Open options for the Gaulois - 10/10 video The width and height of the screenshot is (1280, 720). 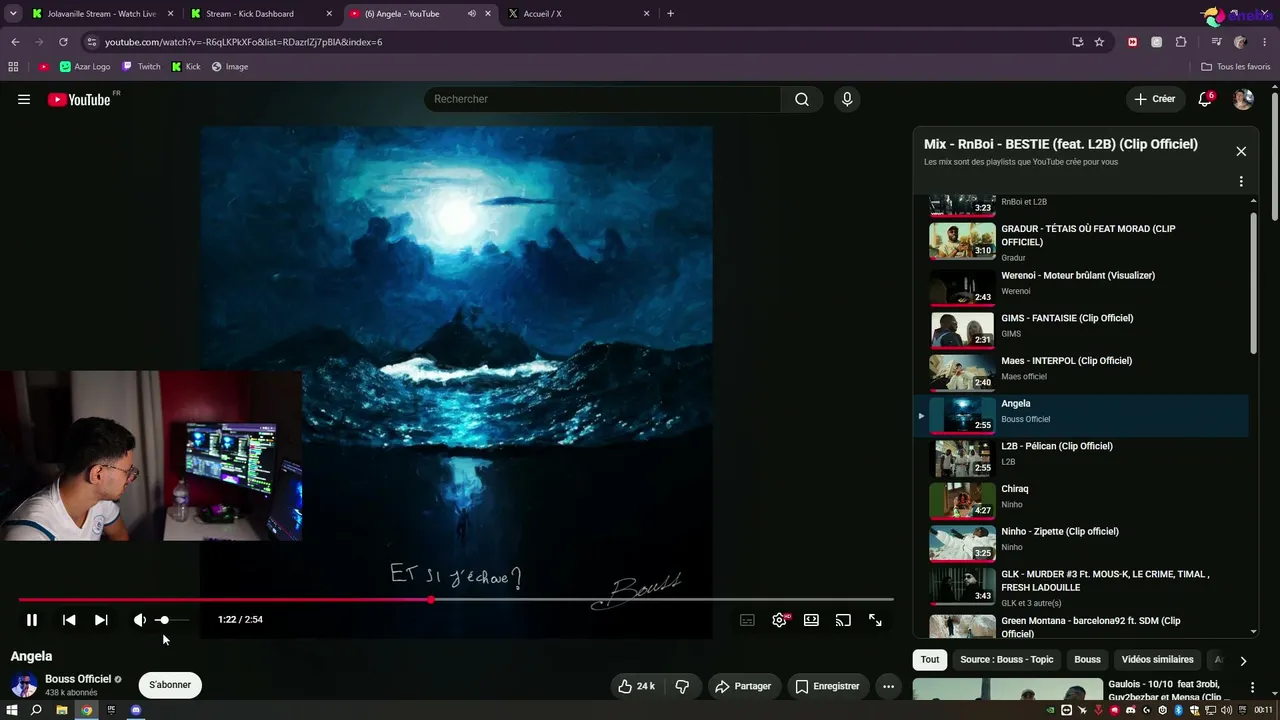pos(1252,688)
